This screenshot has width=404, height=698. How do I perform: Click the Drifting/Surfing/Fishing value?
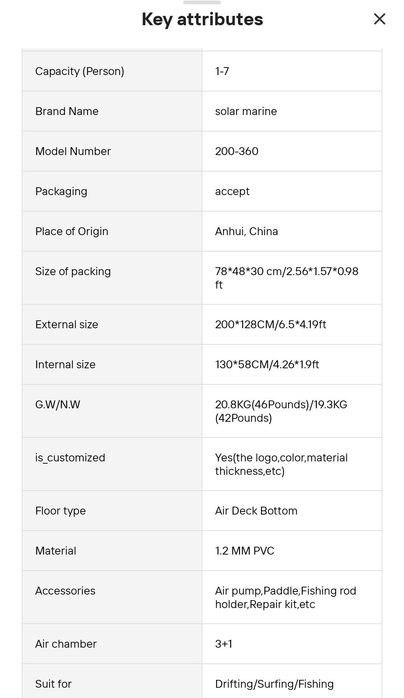point(274,684)
